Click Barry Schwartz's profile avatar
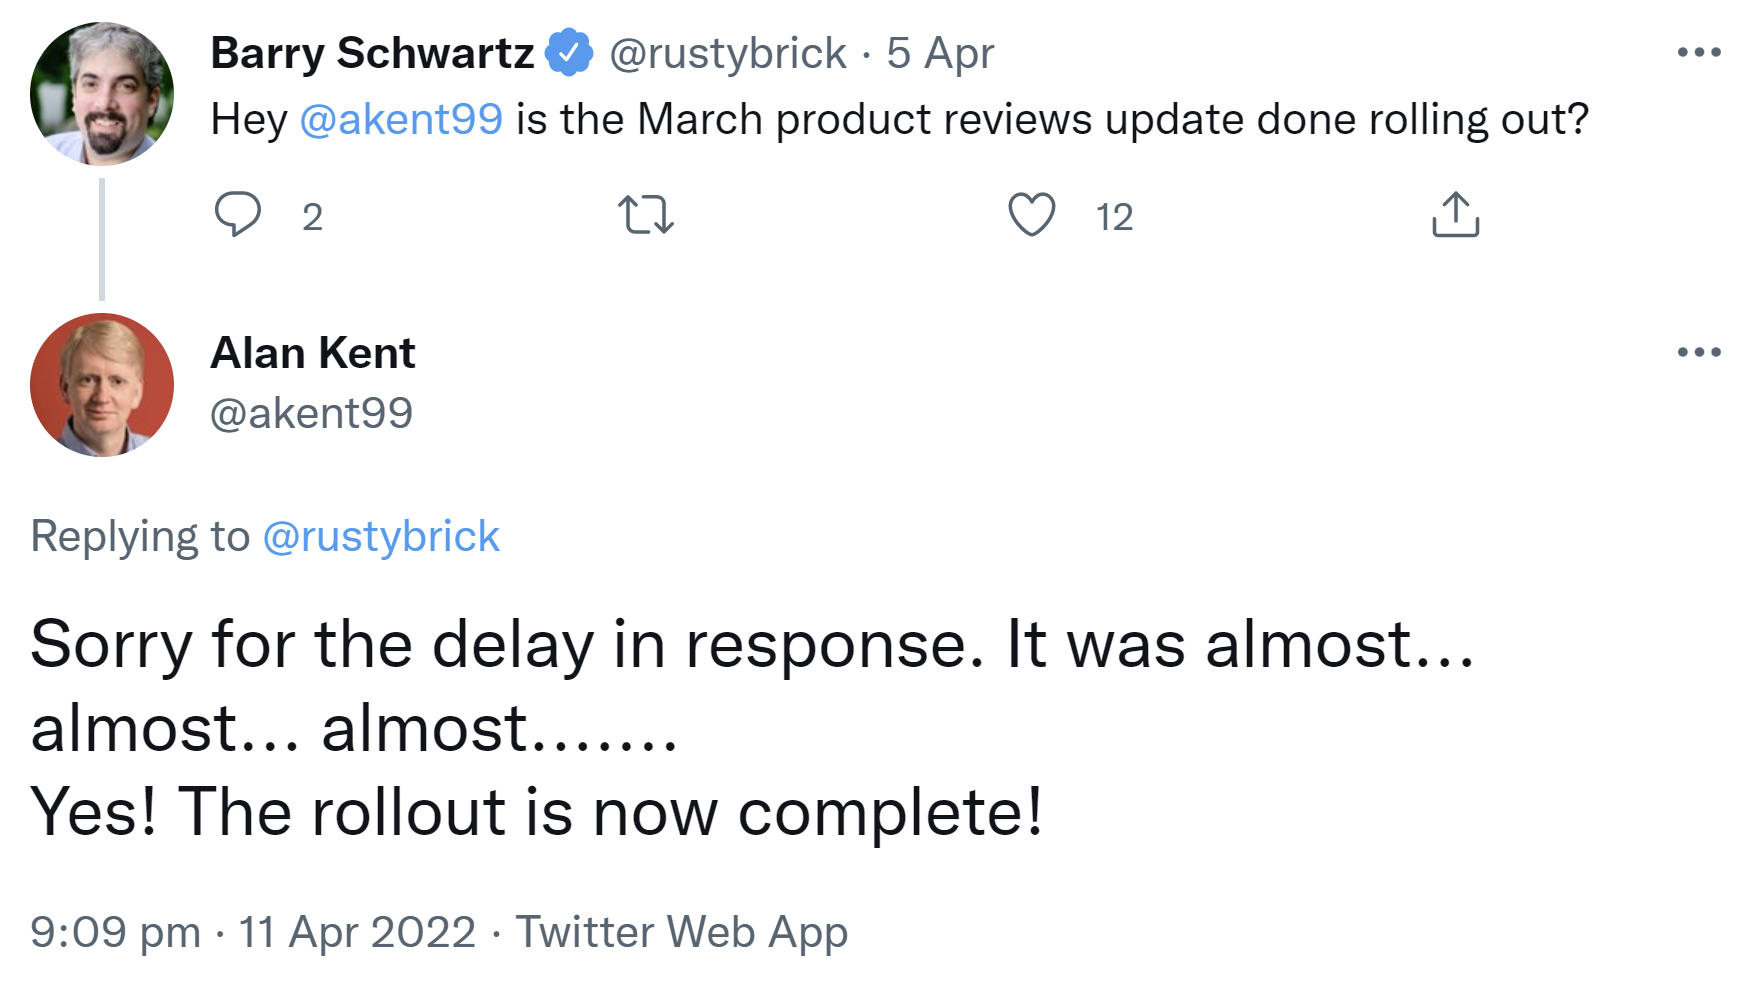The image size is (1748, 992). pos(101,93)
